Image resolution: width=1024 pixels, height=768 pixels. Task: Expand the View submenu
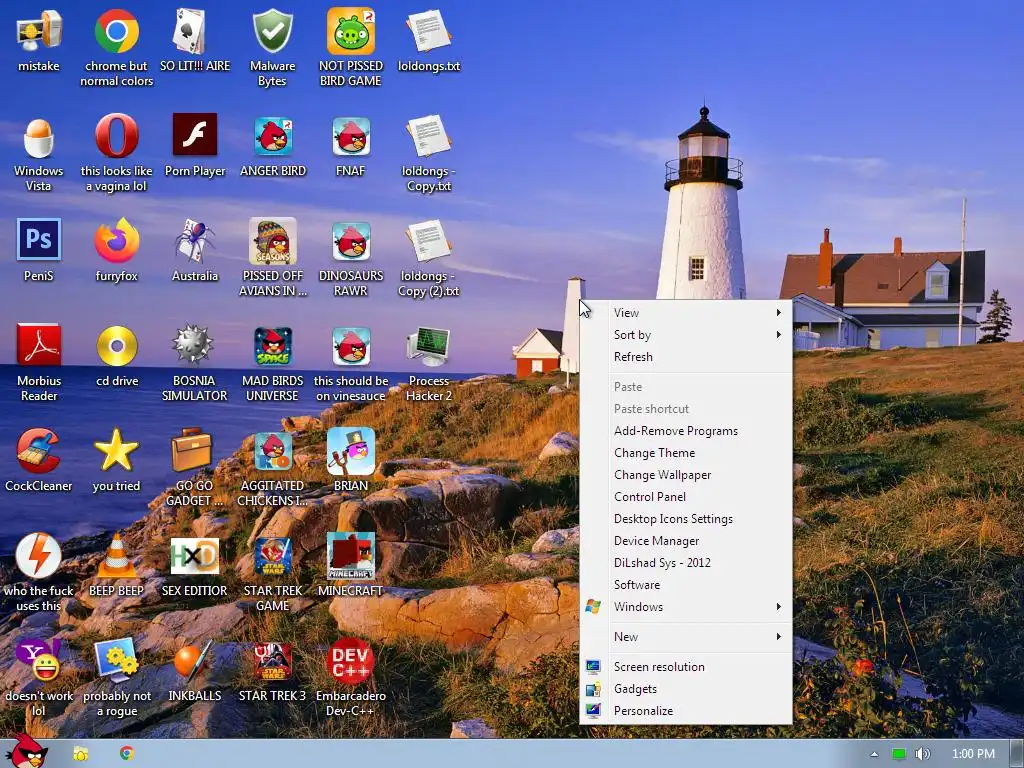686,313
